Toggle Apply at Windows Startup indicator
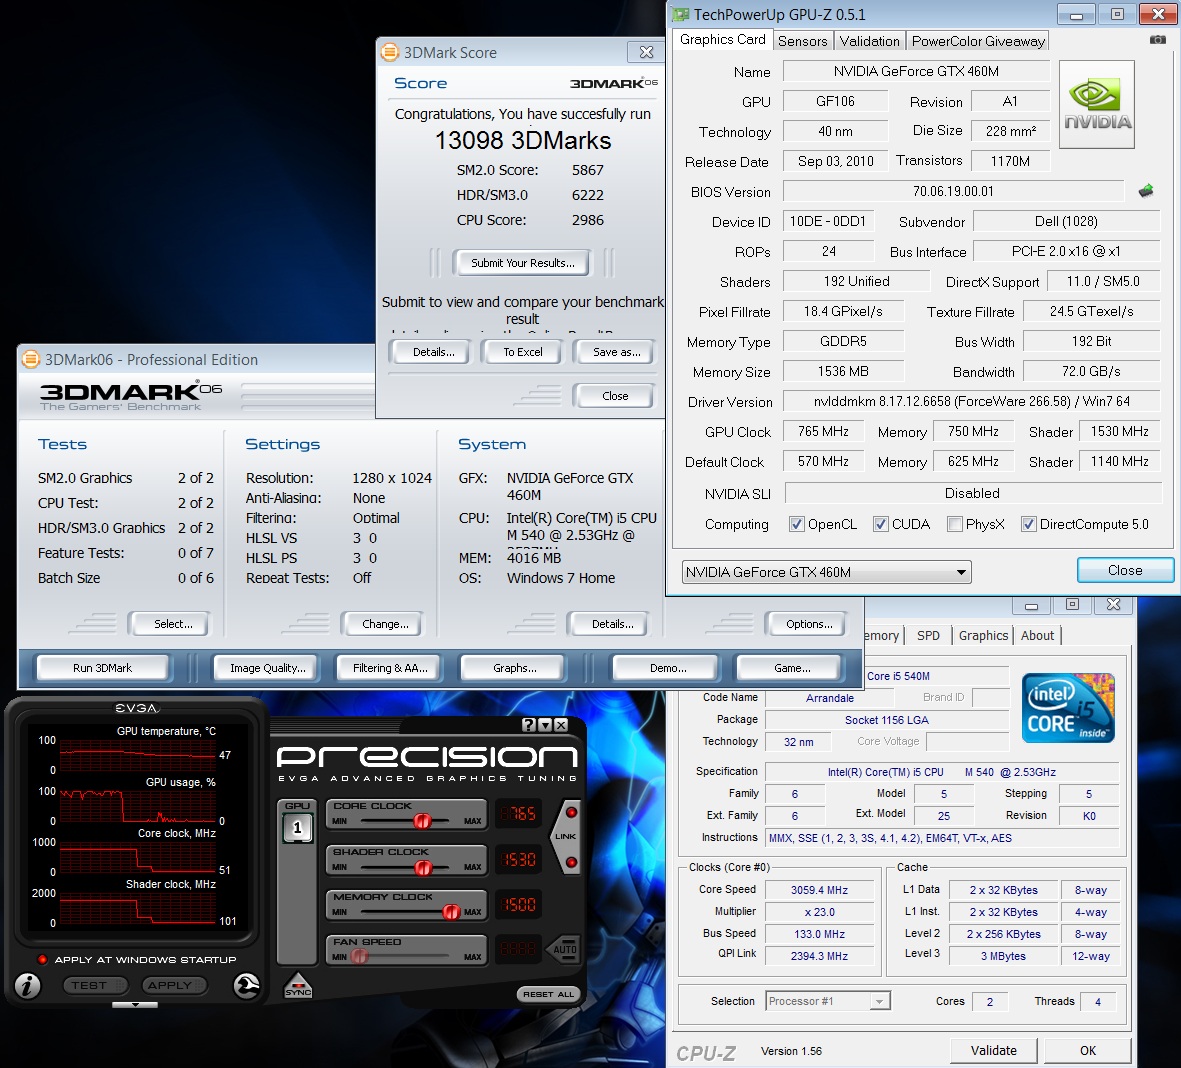The width and height of the screenshot is (1181, 1068). point(42,960)
